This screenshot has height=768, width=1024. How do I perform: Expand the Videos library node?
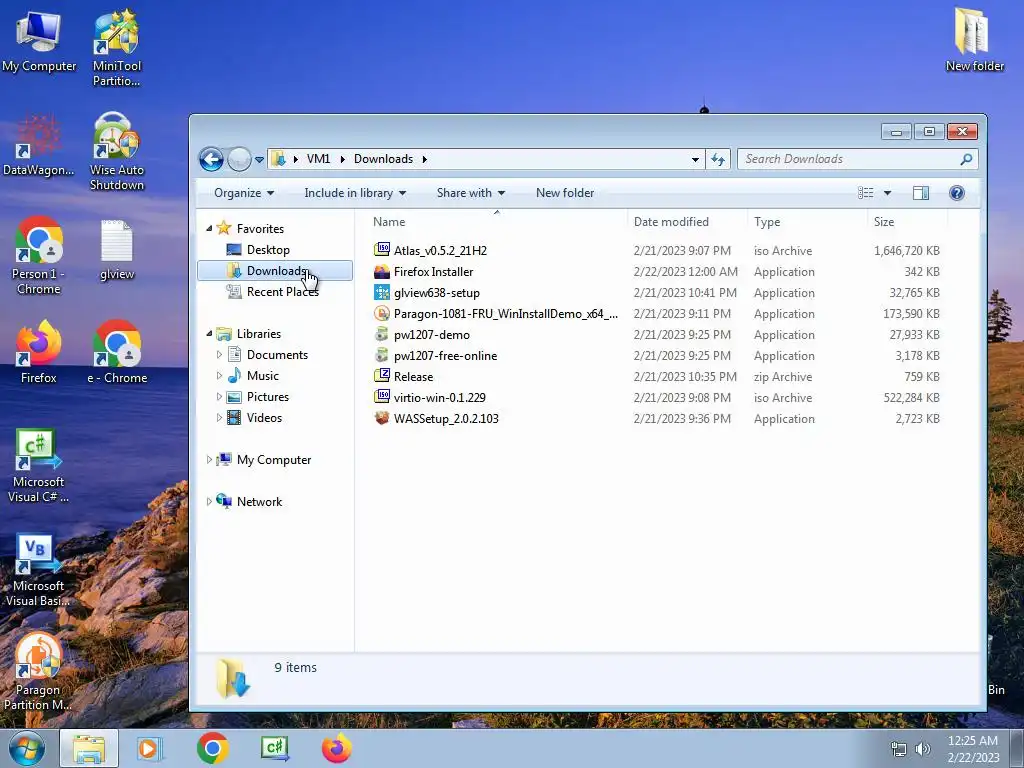(x=219, y=417)
